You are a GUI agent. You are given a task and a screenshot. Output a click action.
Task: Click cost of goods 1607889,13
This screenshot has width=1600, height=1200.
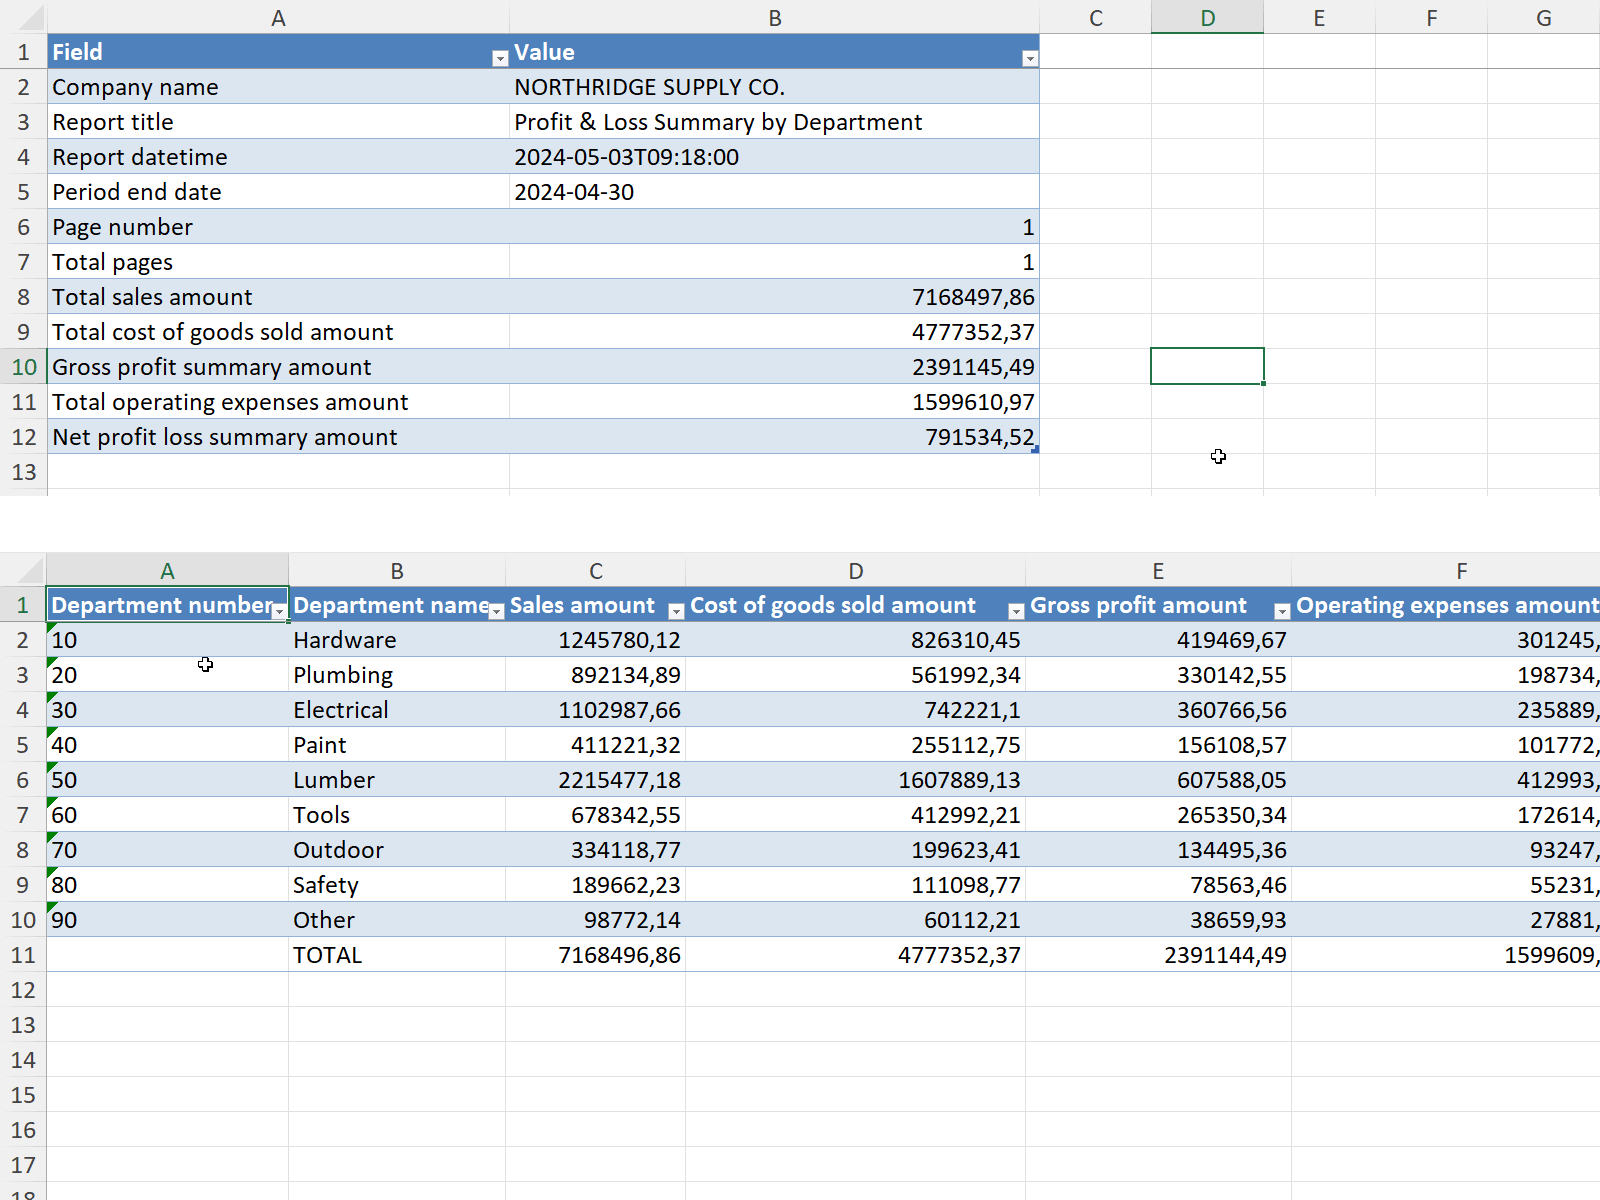coord(856,780)
